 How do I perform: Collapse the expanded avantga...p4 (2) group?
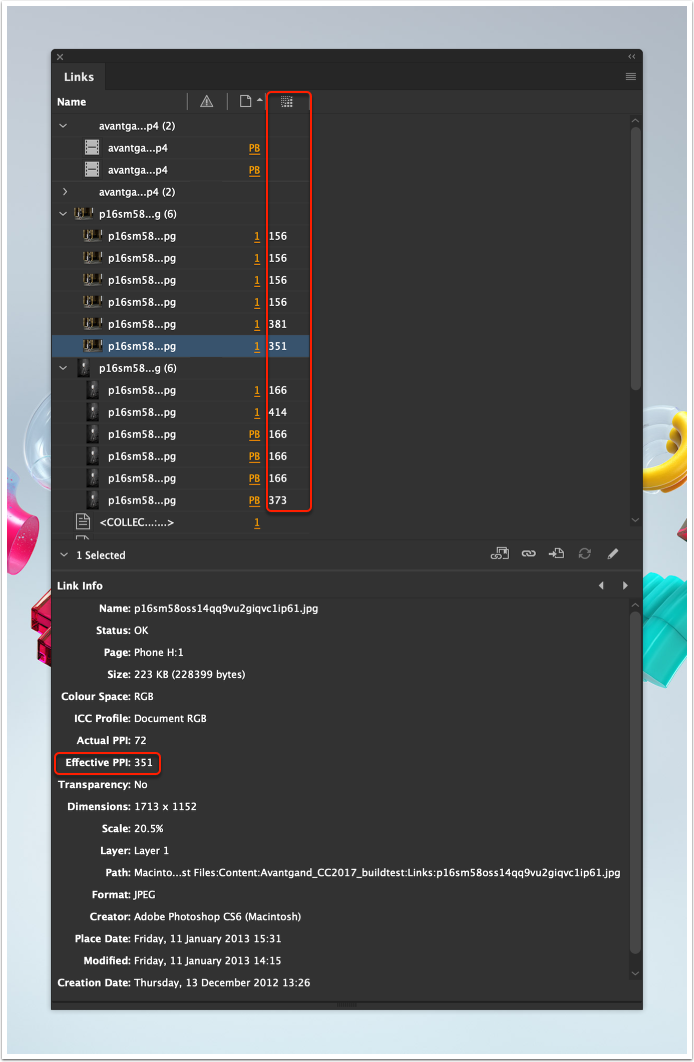[x=63, y=126]
